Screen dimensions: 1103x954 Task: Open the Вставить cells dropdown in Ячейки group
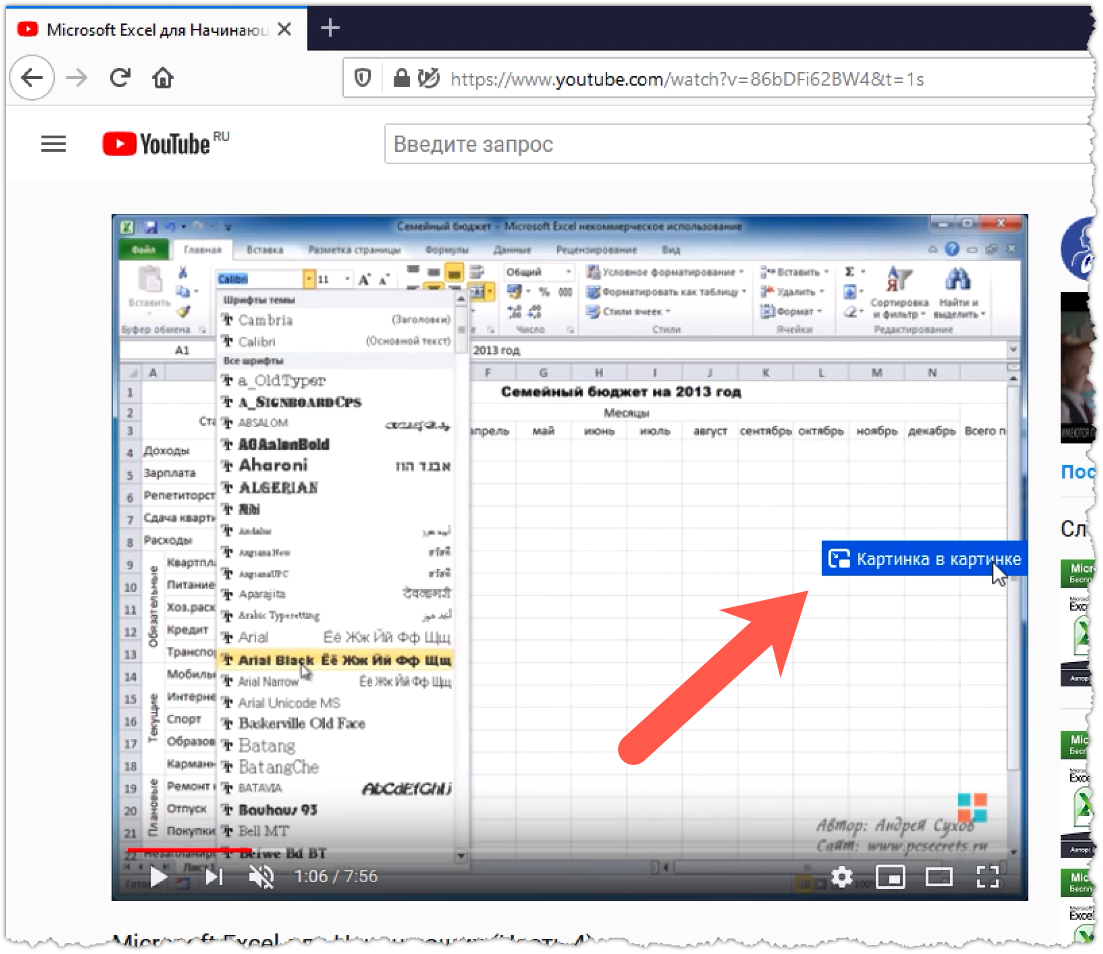click(x=794, y=272)
